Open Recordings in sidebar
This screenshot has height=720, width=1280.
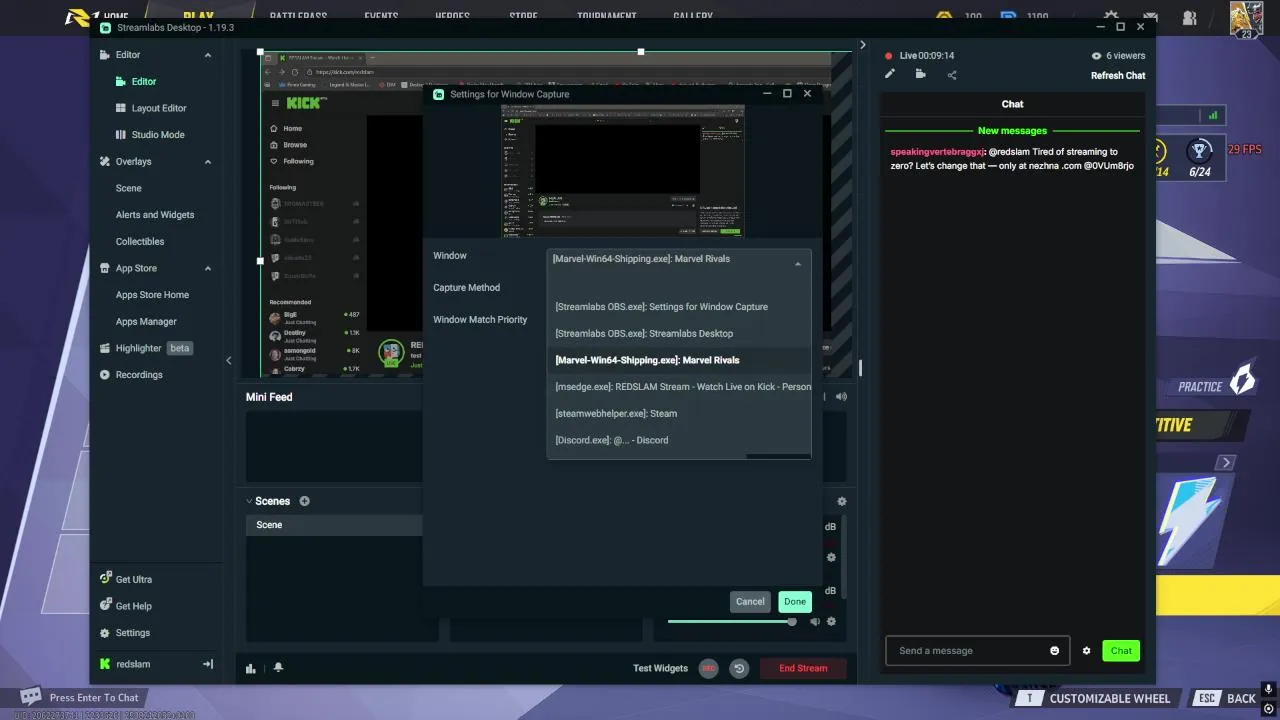(130, 375)
